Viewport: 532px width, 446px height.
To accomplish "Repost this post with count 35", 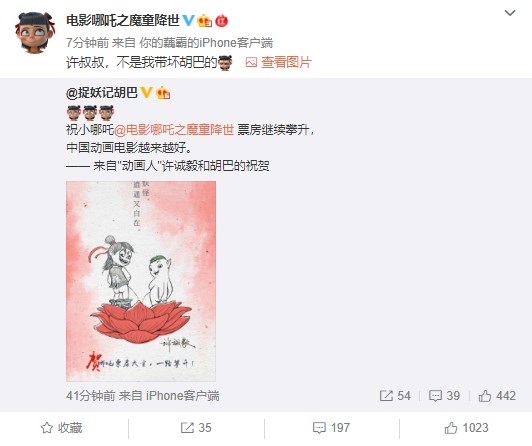I will [x=196, y=428].
